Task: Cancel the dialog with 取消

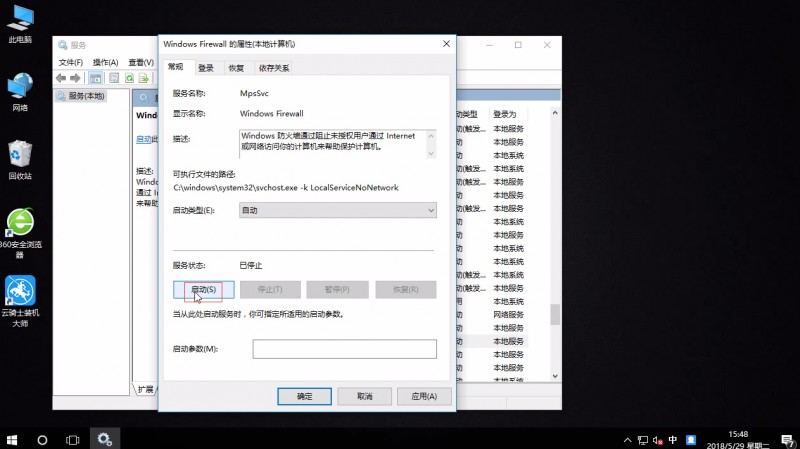Action: coord(364,396)
